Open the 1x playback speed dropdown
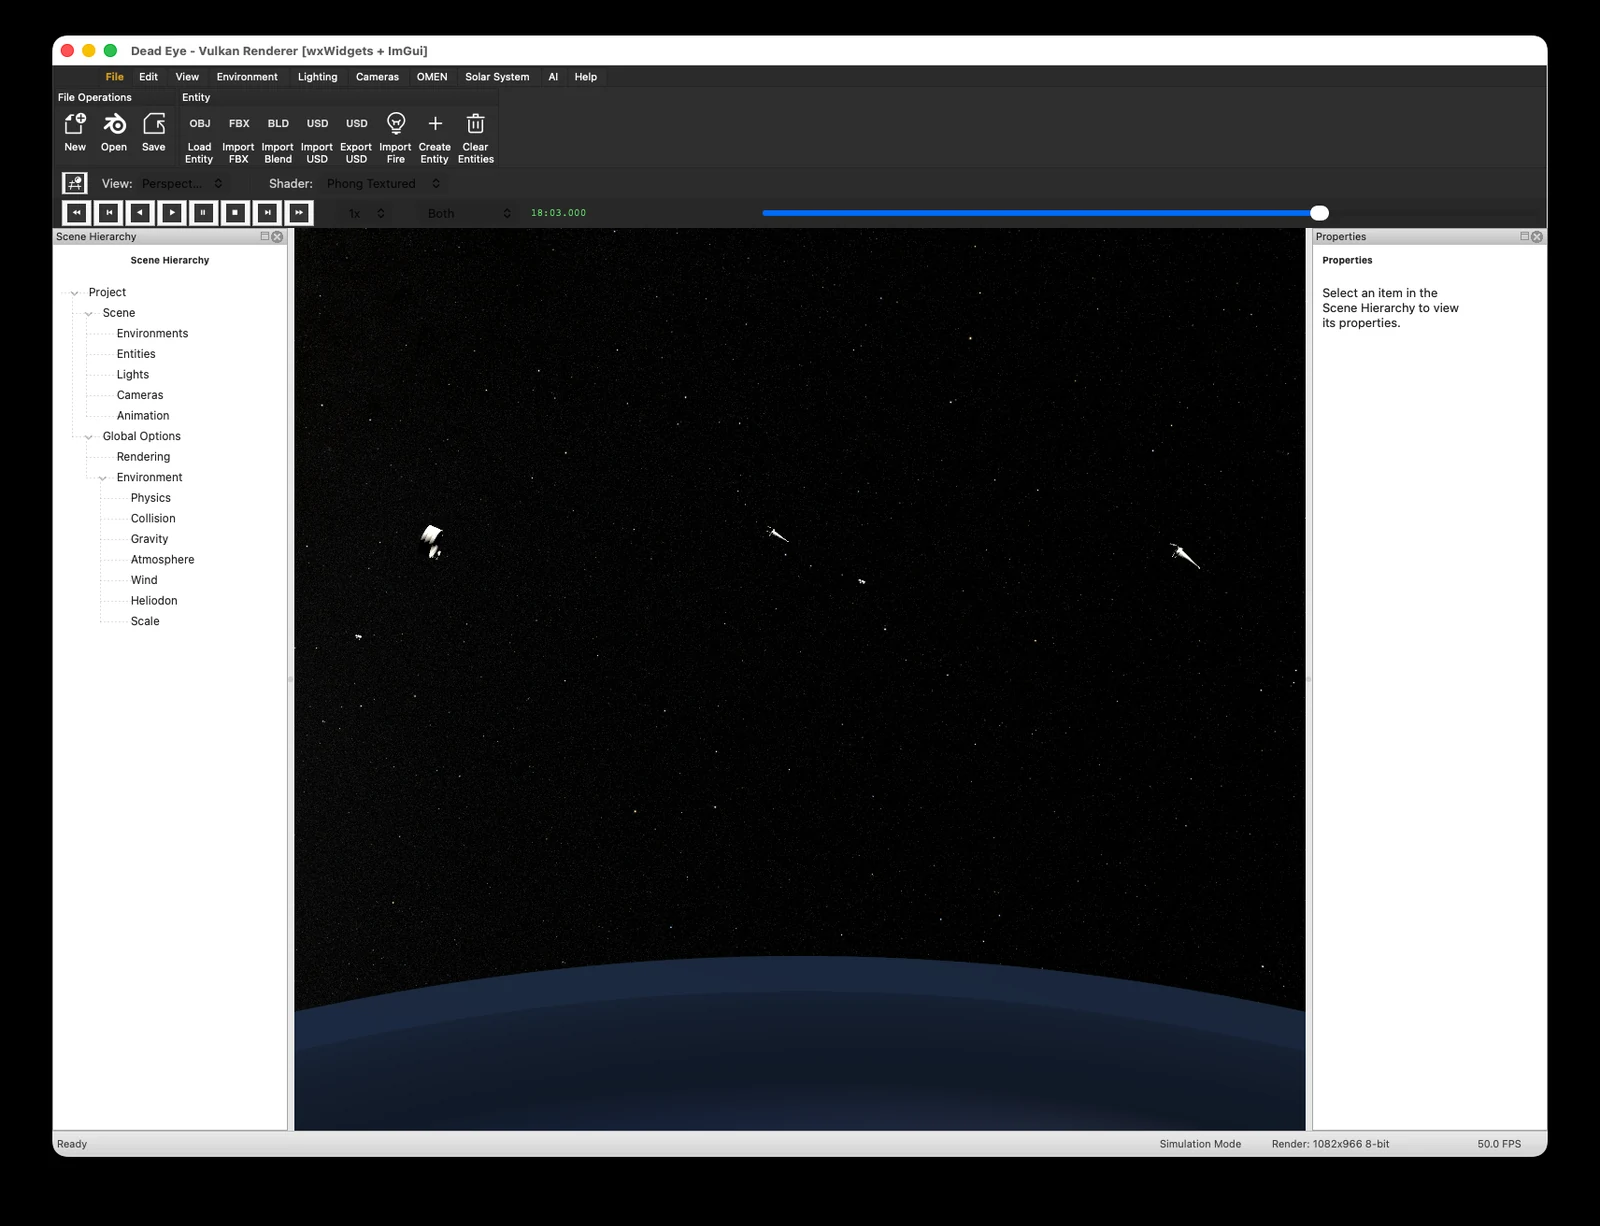Viewport: 1600px width, 1226px height. click(366, 213)
